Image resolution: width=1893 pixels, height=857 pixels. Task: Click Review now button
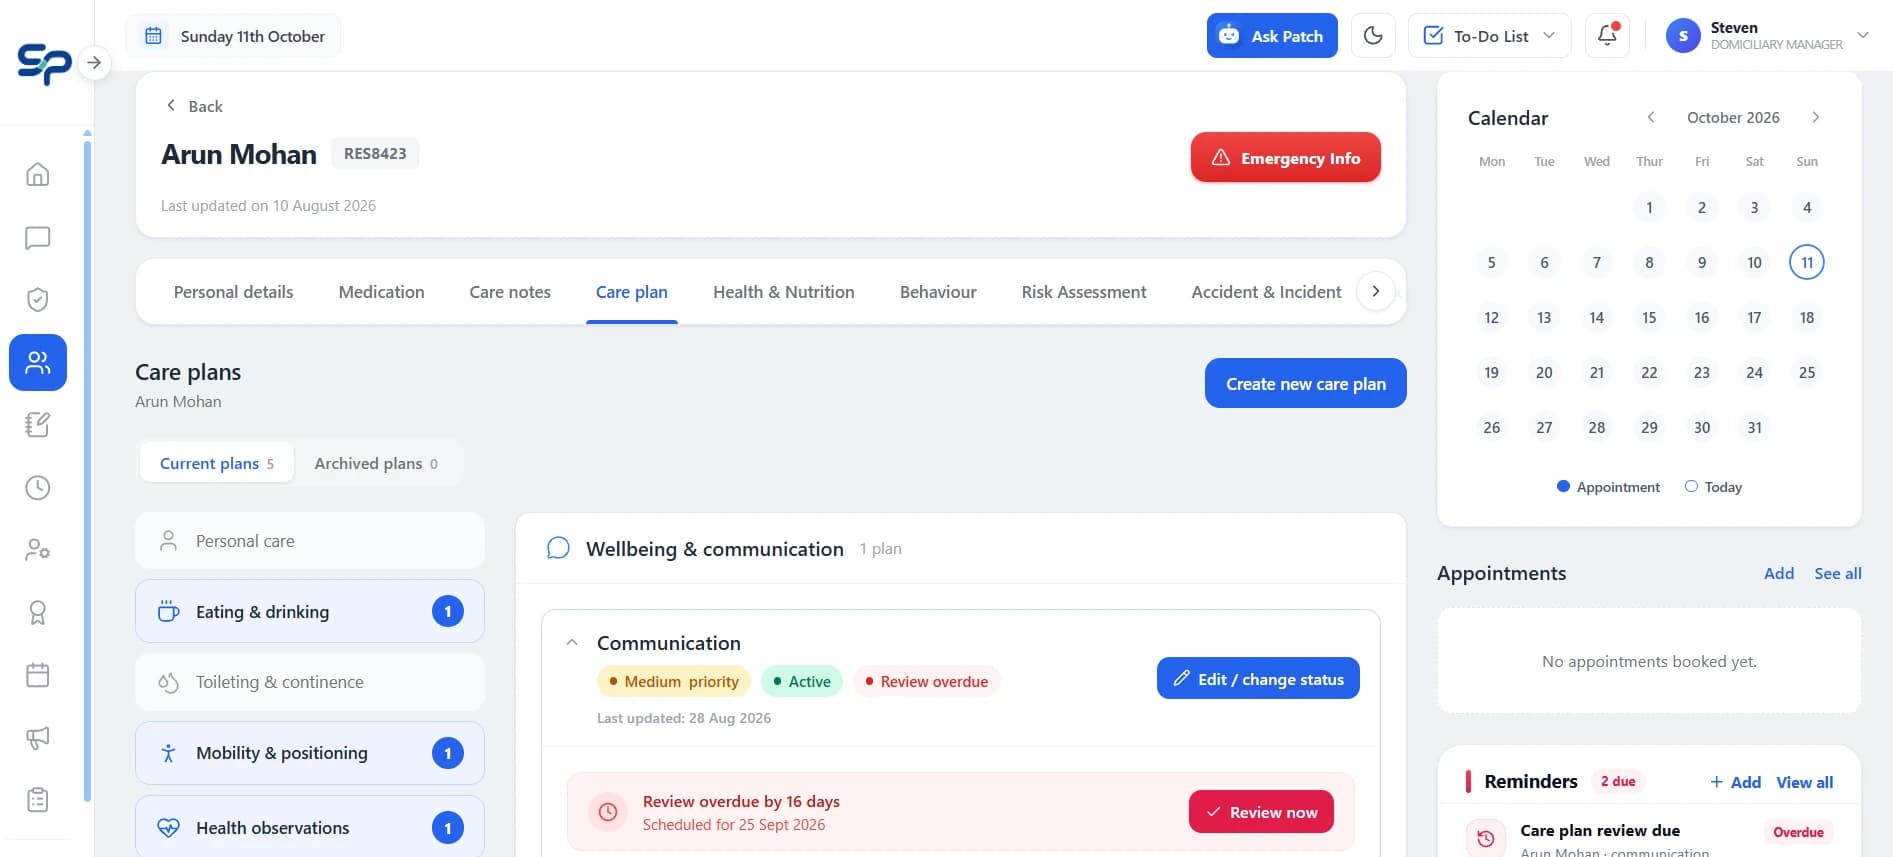(1261, 812)
